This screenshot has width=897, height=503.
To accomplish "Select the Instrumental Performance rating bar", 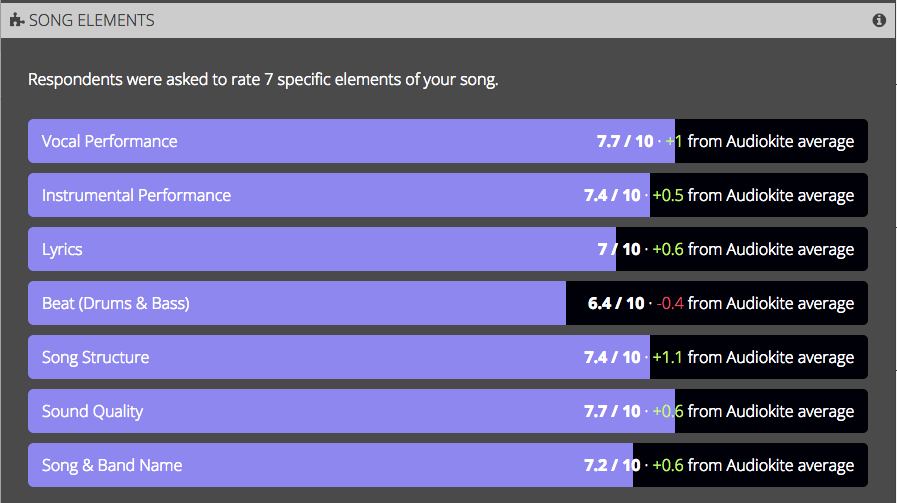I will click(x=448, y=195).
